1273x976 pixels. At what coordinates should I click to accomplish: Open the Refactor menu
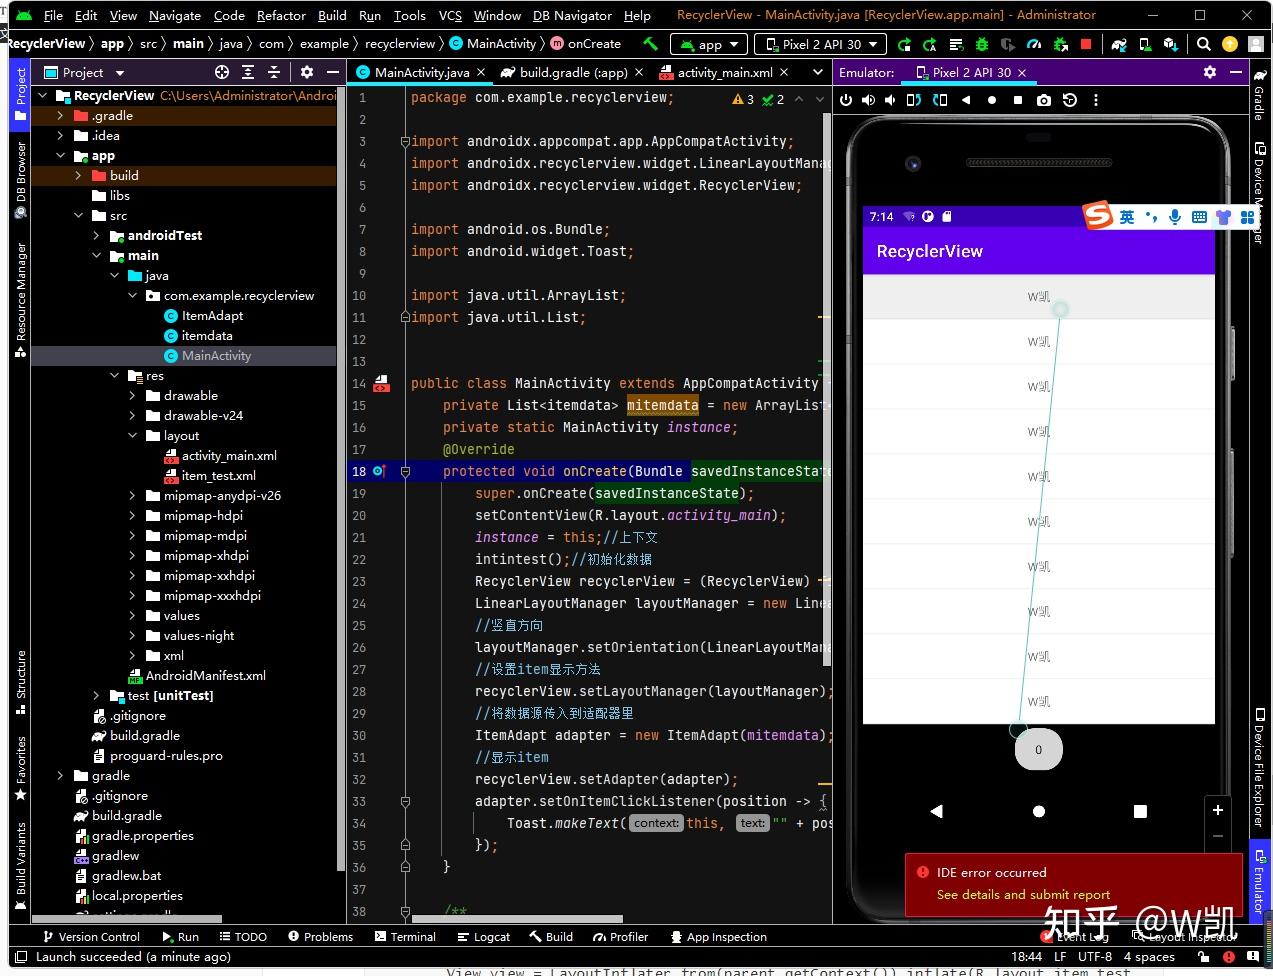pyautogui.click(x=281, y=15)
